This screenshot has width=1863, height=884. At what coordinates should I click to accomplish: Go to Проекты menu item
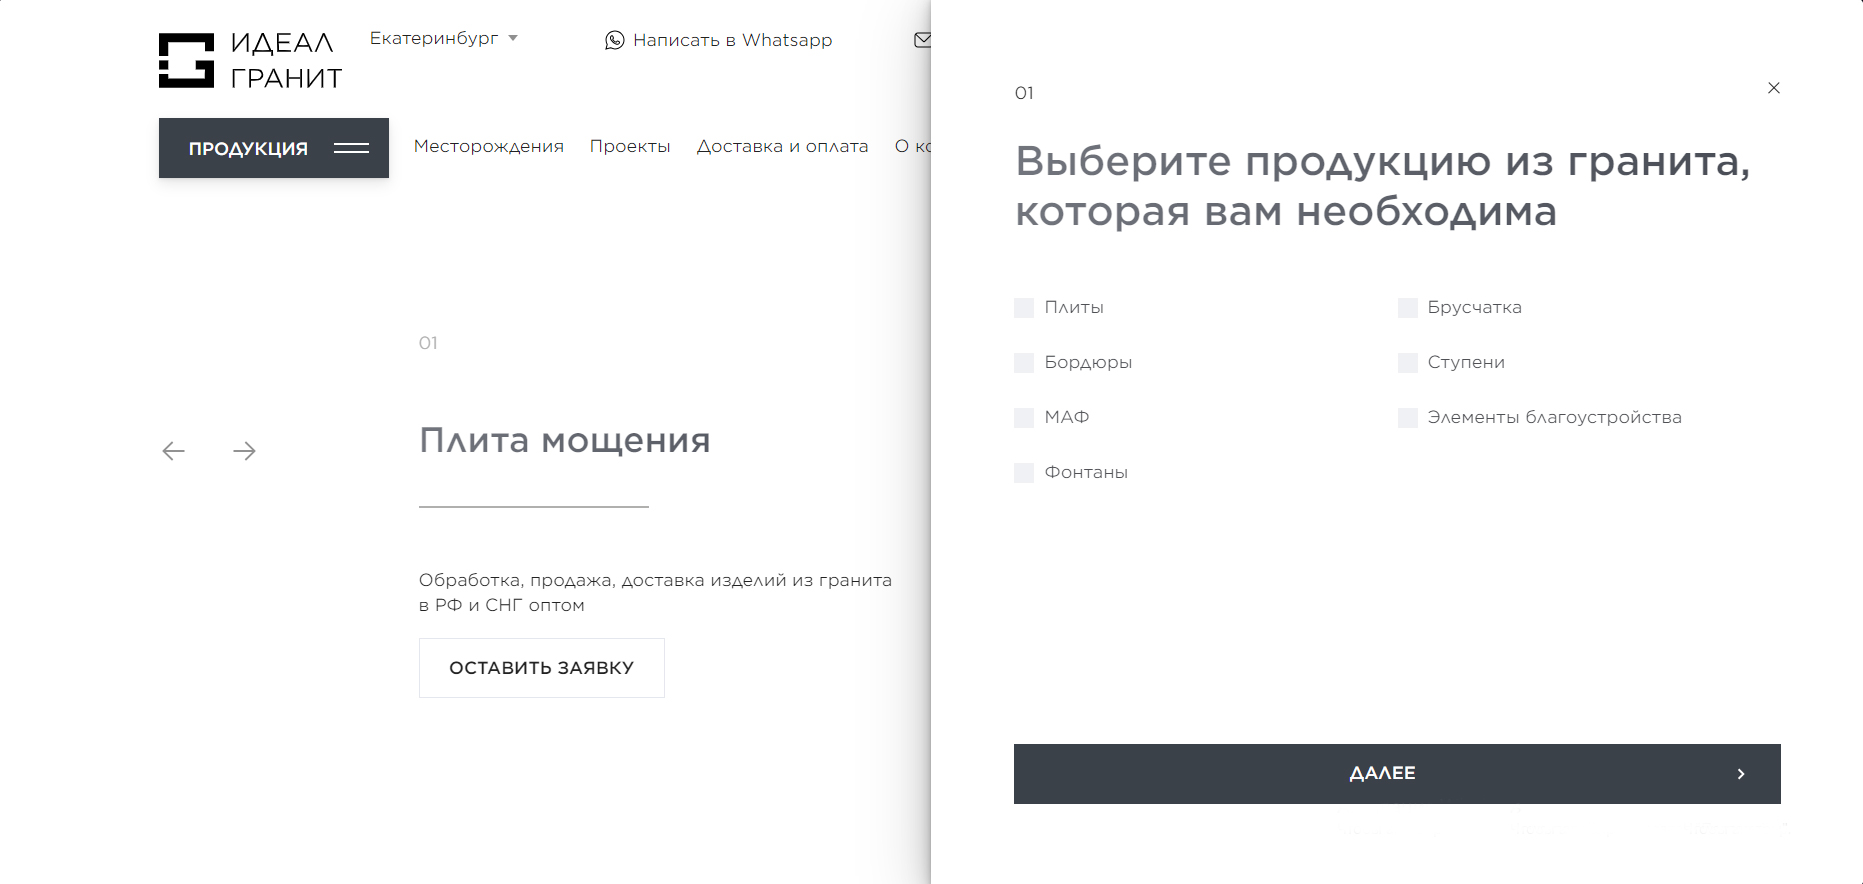630,146
